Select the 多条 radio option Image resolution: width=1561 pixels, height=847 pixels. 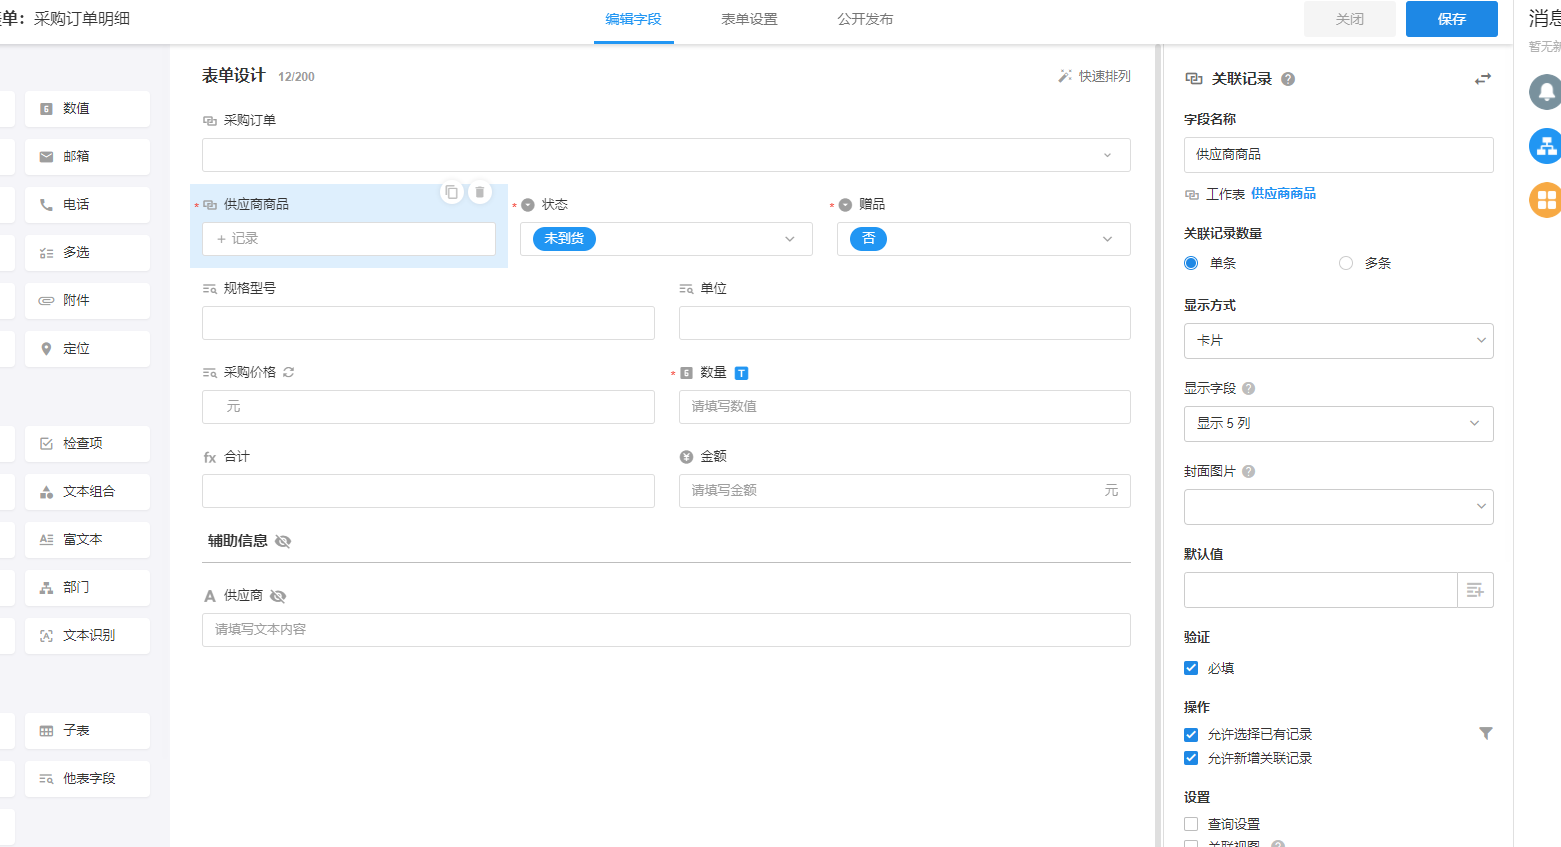coord(1346,263)
